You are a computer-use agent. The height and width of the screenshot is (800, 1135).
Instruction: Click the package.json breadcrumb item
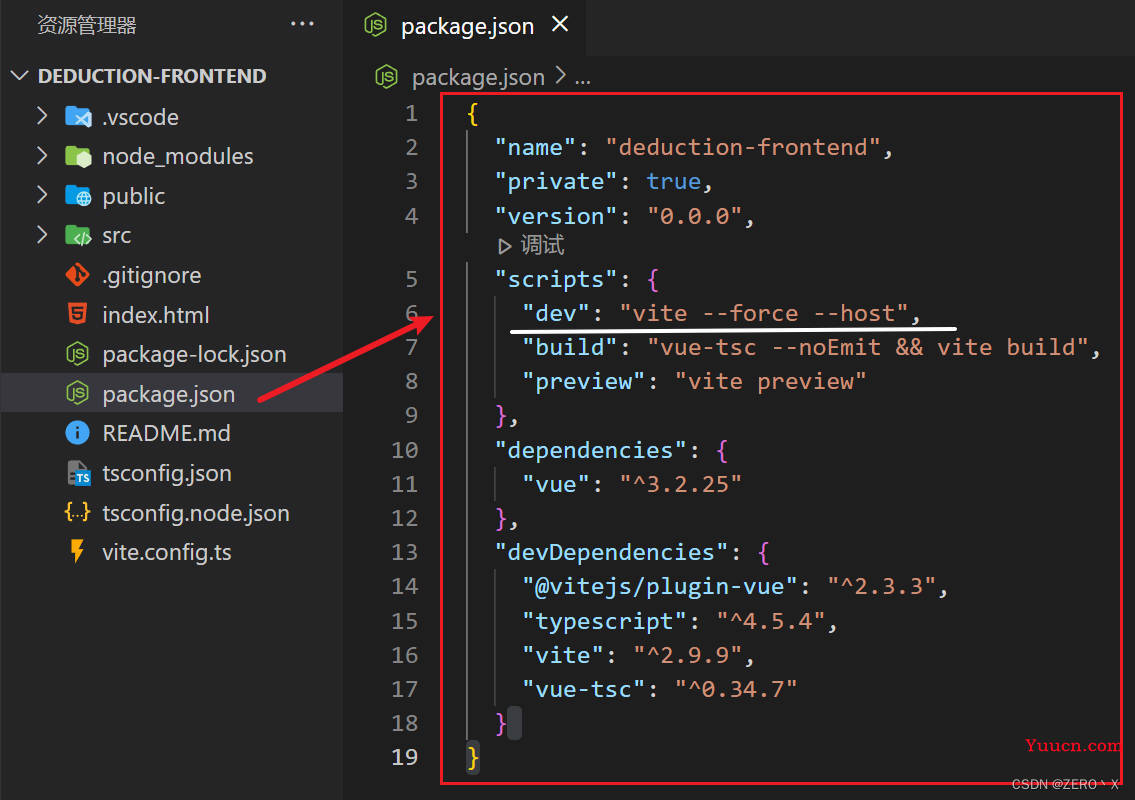pyautogui.click(x=478, y=77)
